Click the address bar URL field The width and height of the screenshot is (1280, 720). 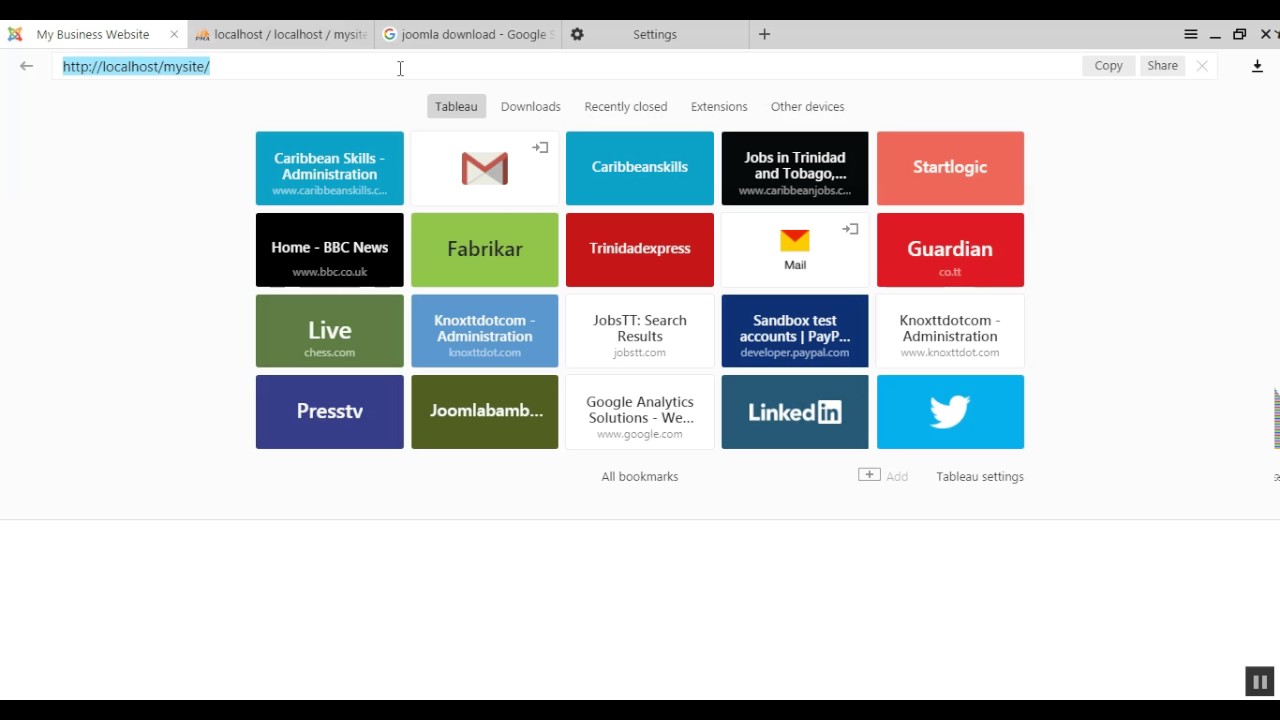coord(566,66)
